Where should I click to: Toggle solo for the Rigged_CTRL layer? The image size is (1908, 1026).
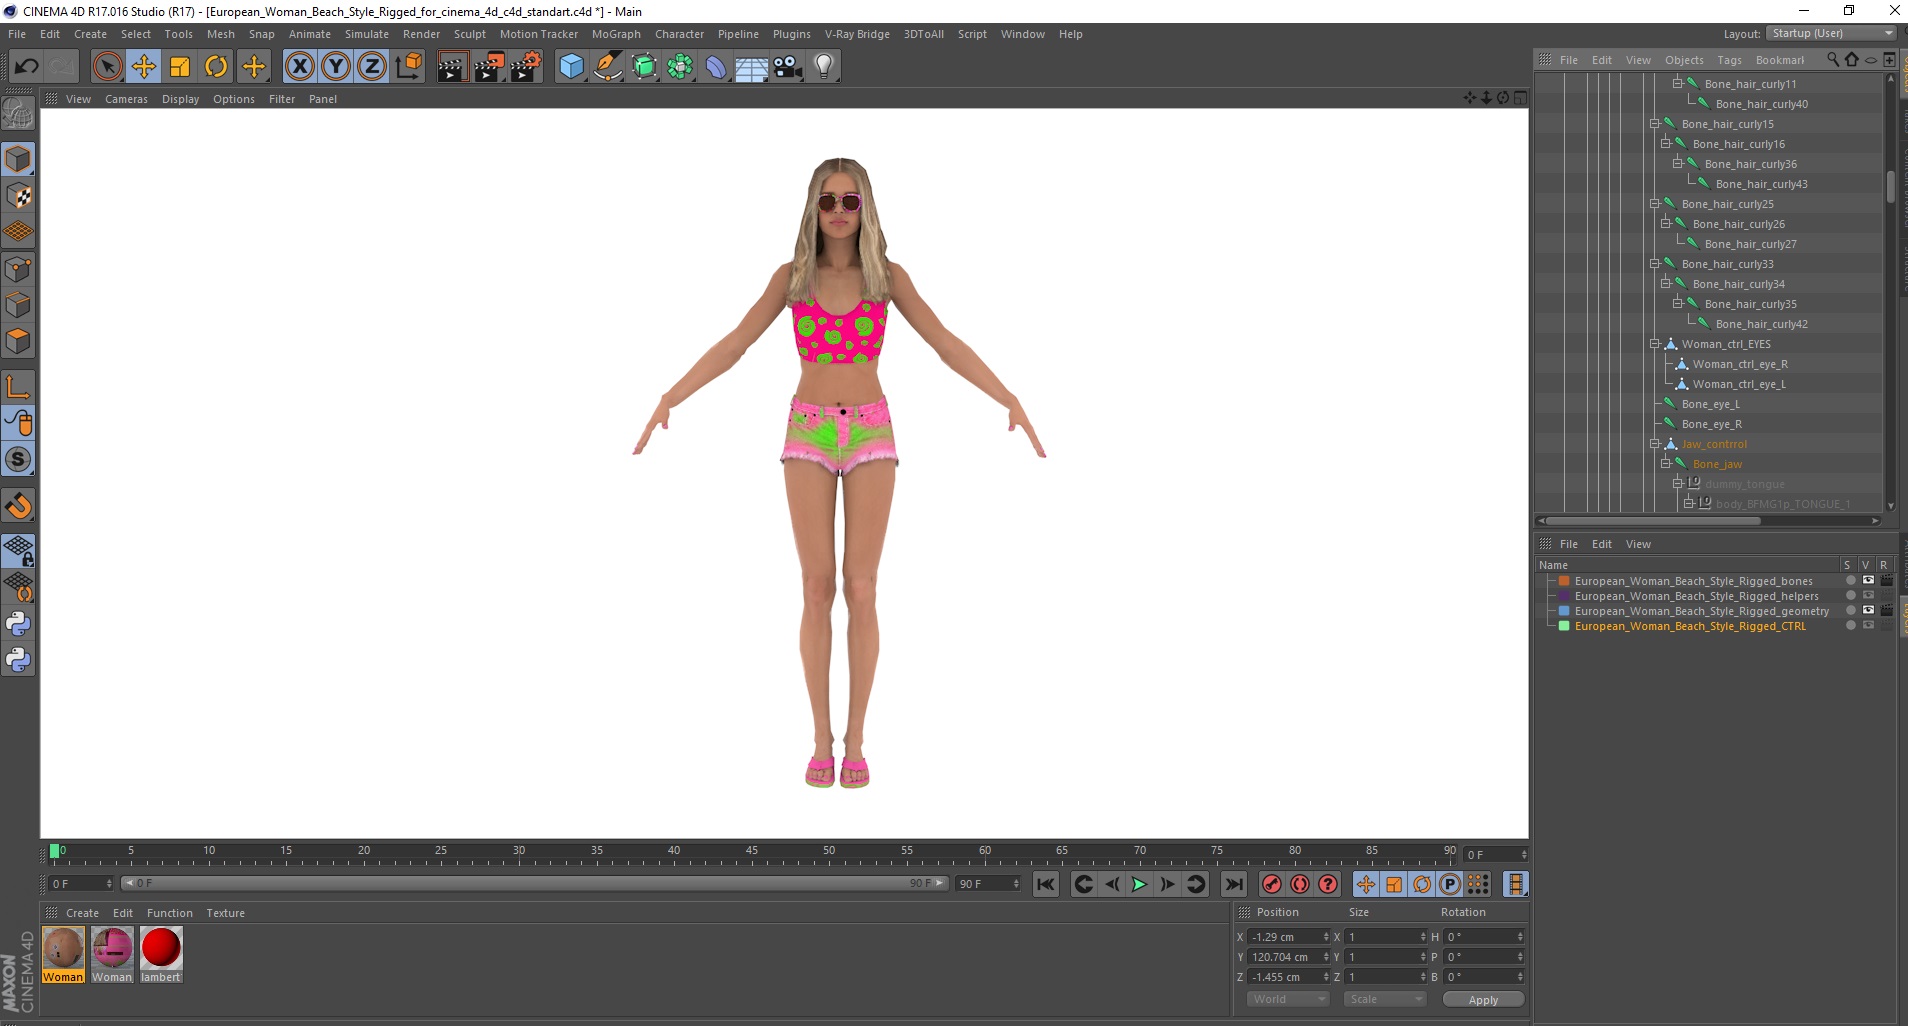pos(1850,626)
